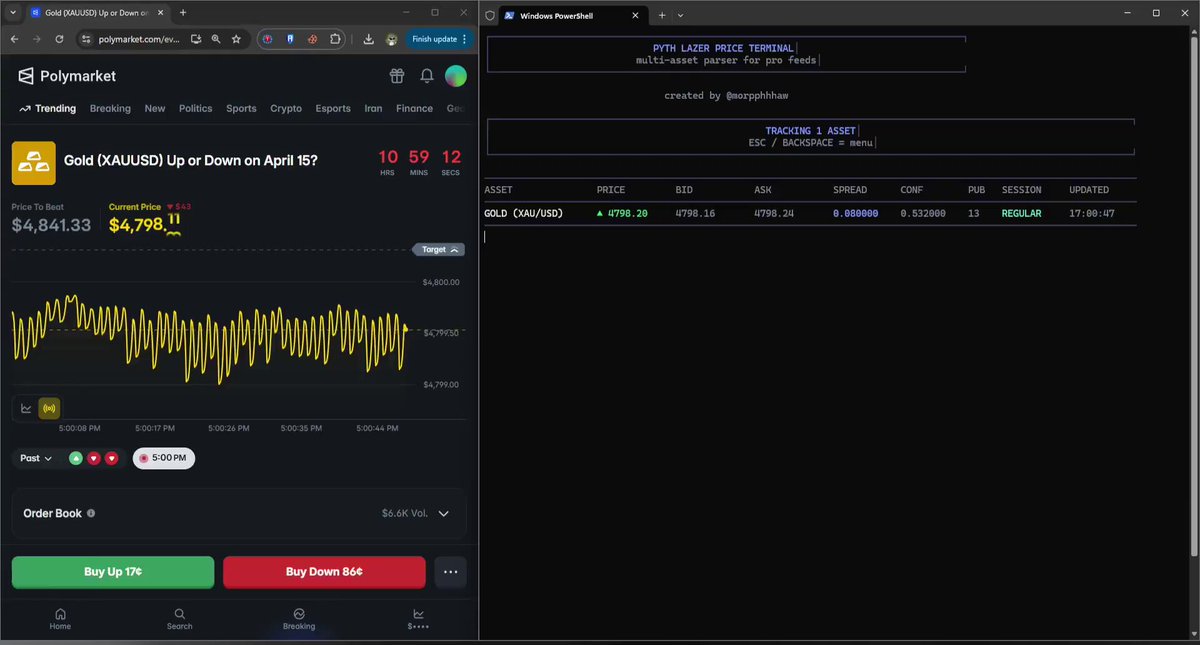The image size is (1200, 645).
Task: Click the gold bars market icon
Action: coord(33,163)
